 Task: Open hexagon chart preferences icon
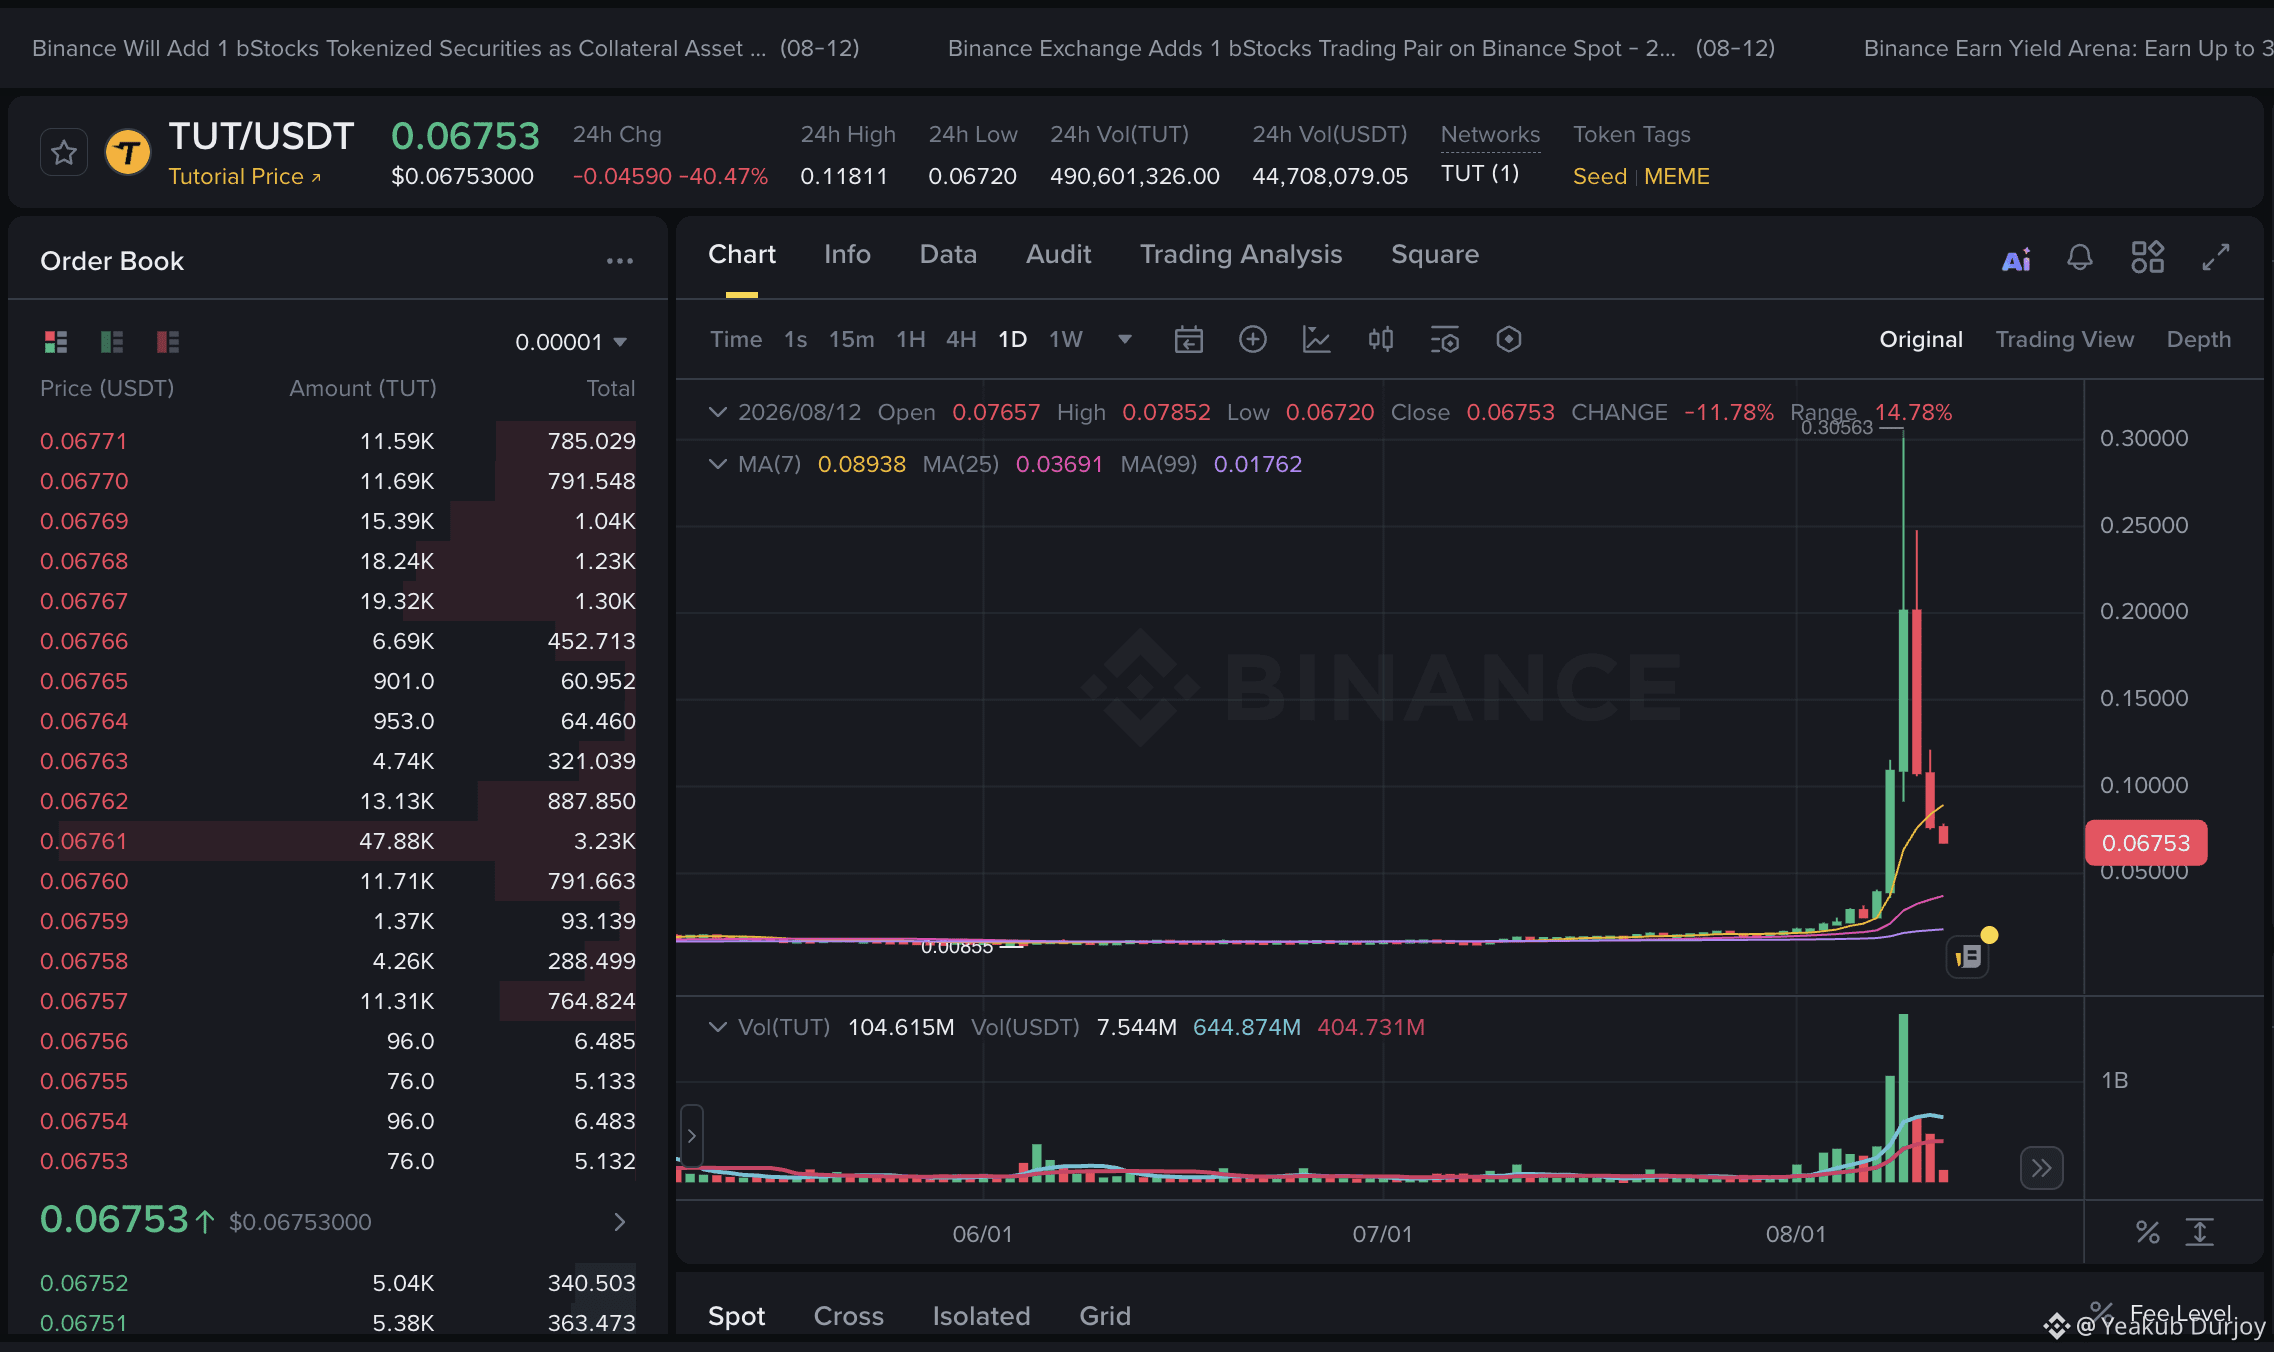[x=1509, y=339]
